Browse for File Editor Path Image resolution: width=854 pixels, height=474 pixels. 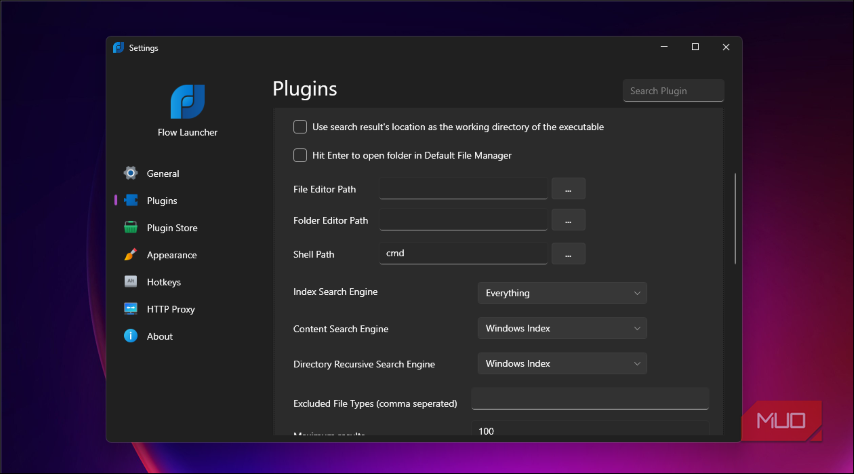point(568,189)
